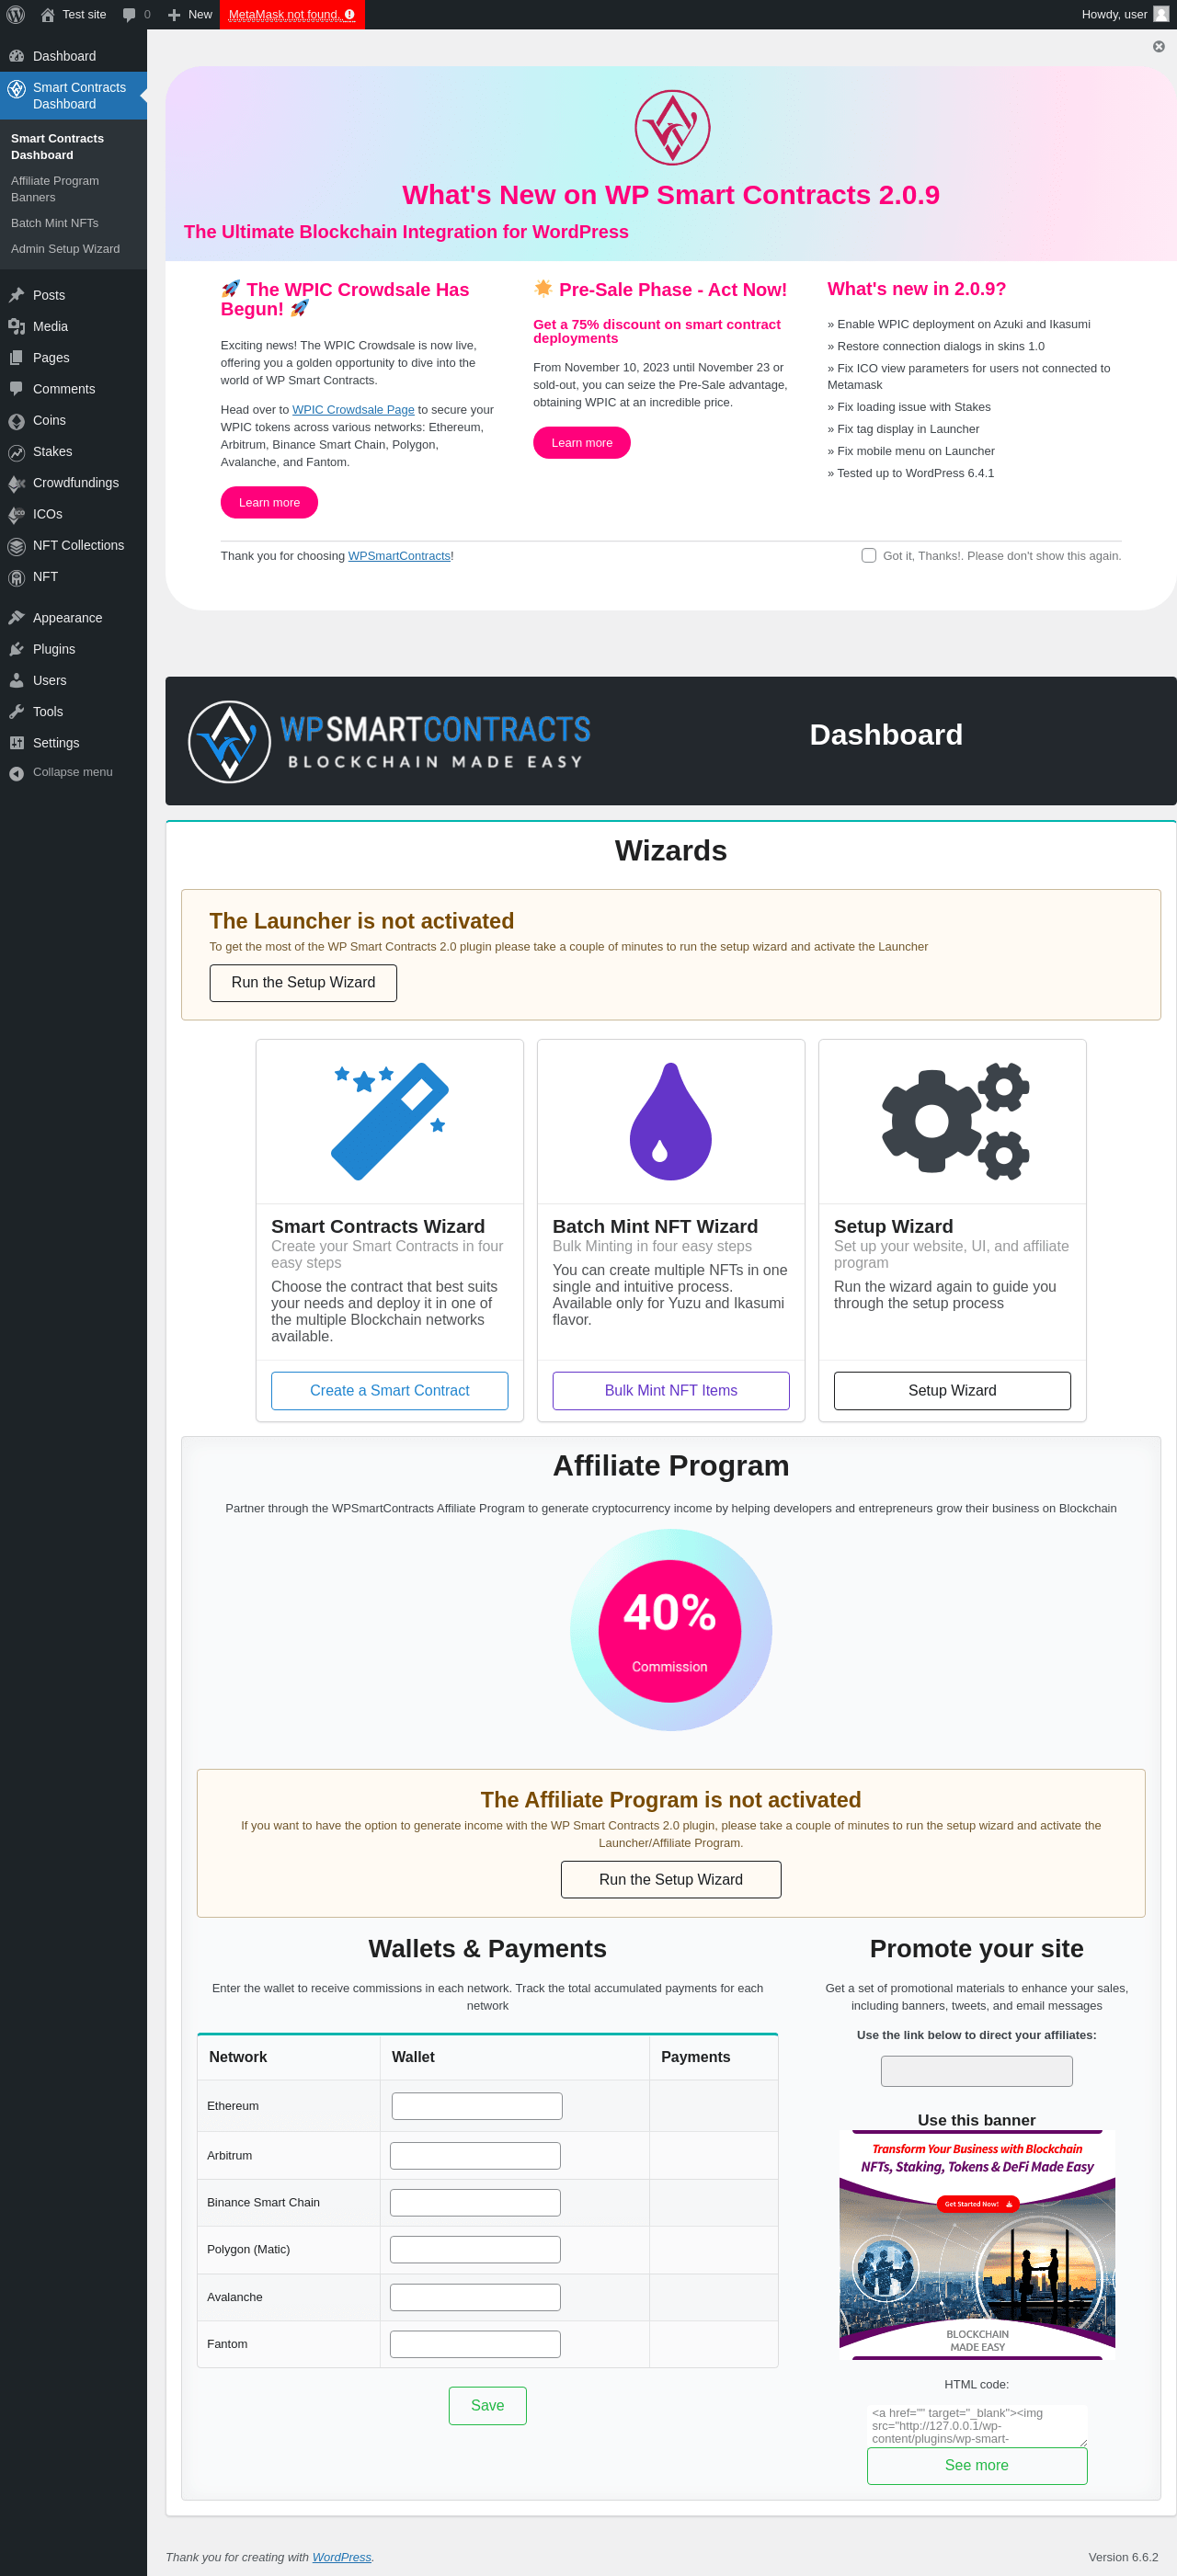The width and height of the screenshot is (1177, 2576).
Task: Focus the Polygon (Matic) wallet input
Action: [475, 2250]
